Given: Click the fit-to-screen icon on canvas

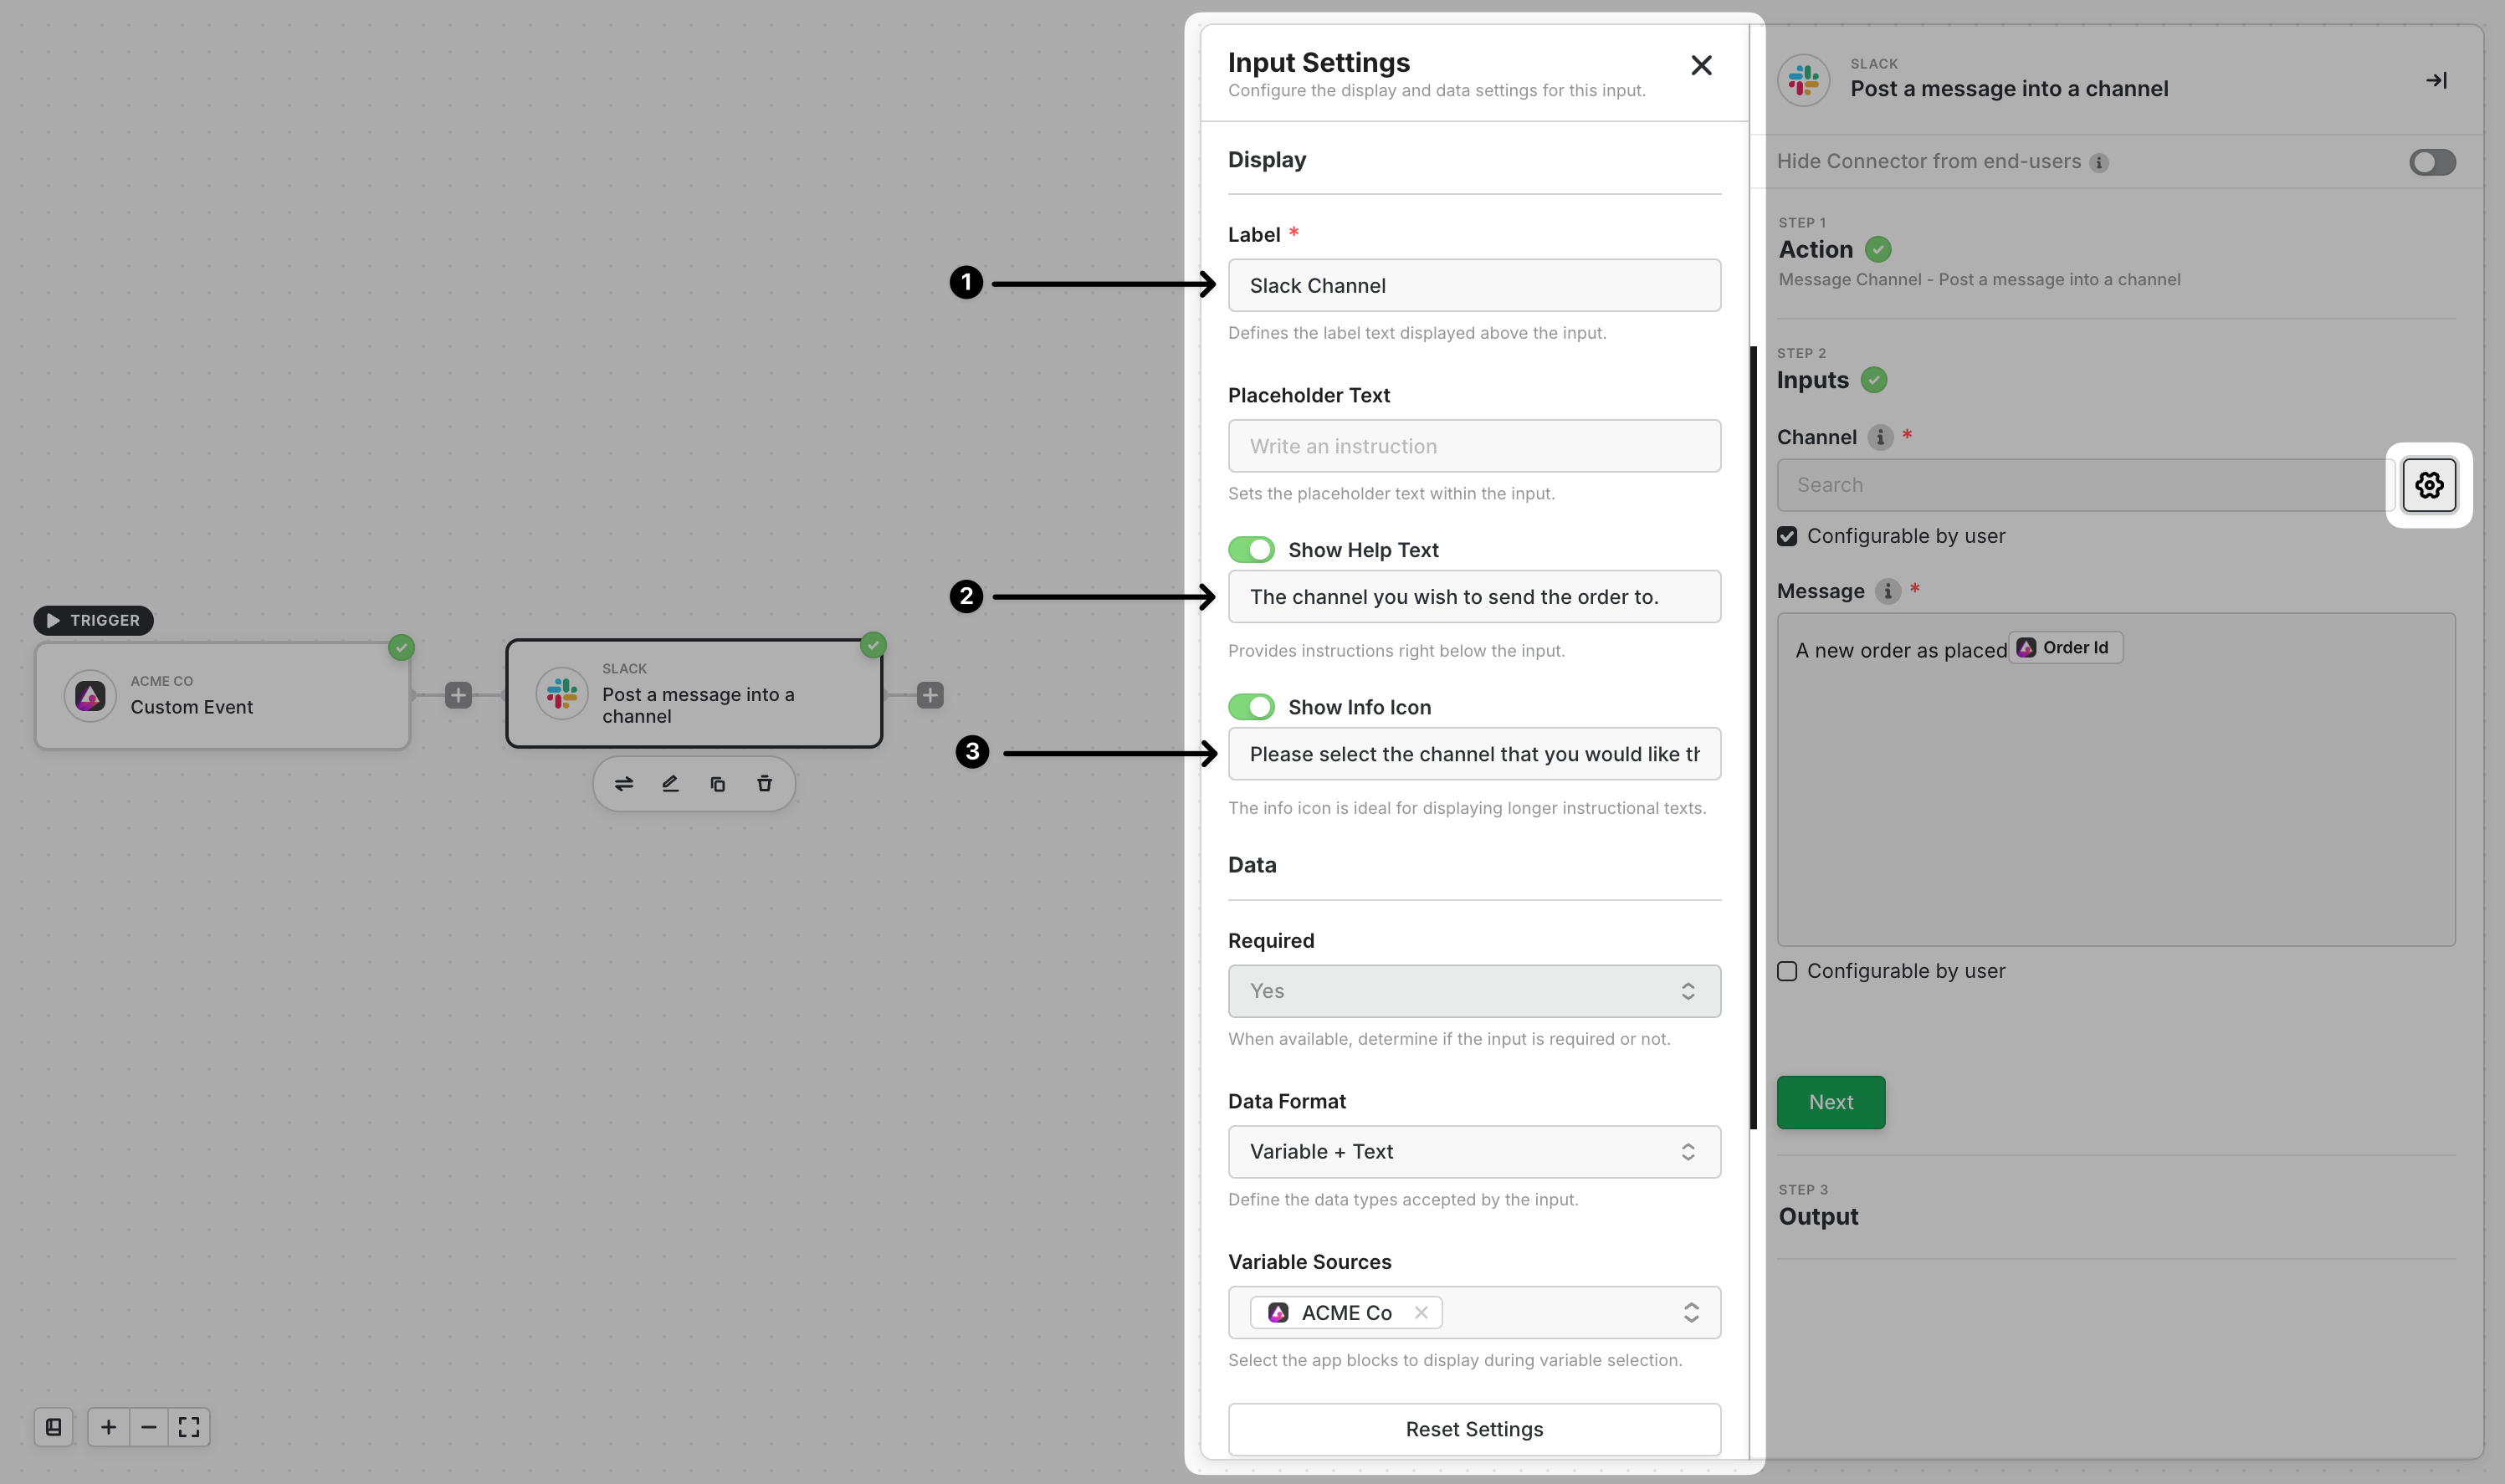Looking at the screenshot, I should coord(189,1427).
